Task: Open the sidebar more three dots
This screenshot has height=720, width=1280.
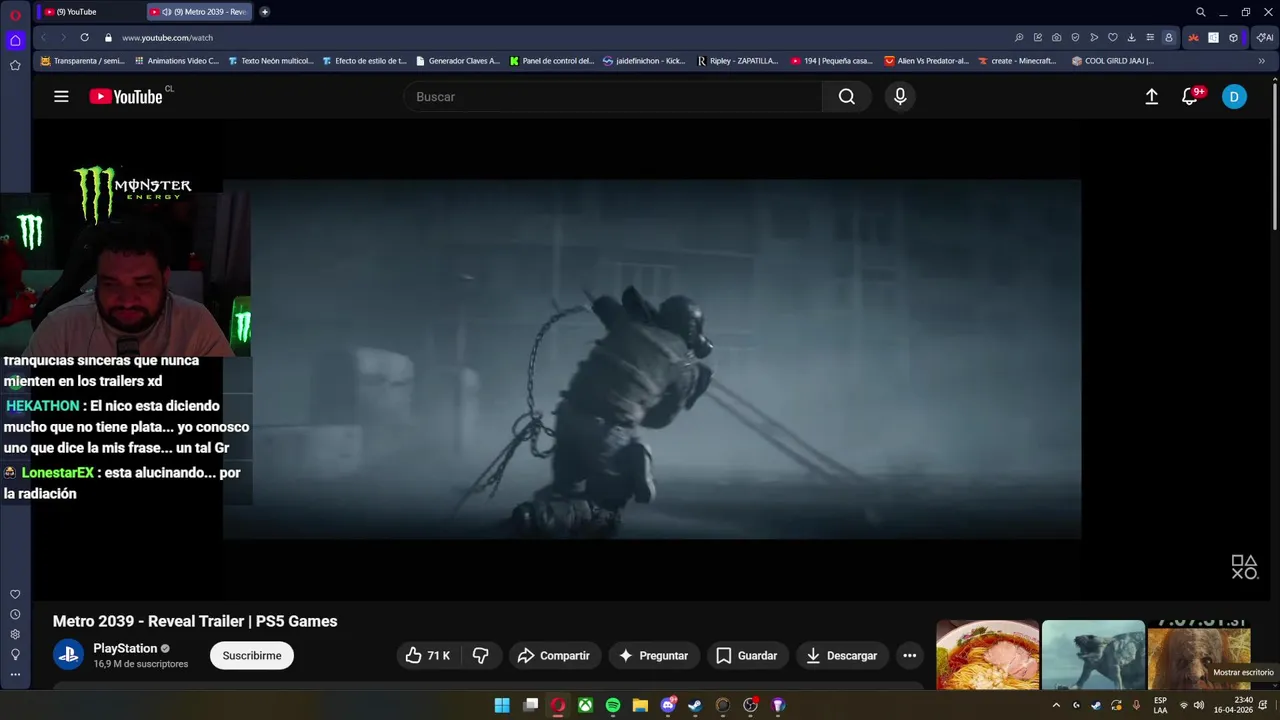Action: click(x=15, y=674)
